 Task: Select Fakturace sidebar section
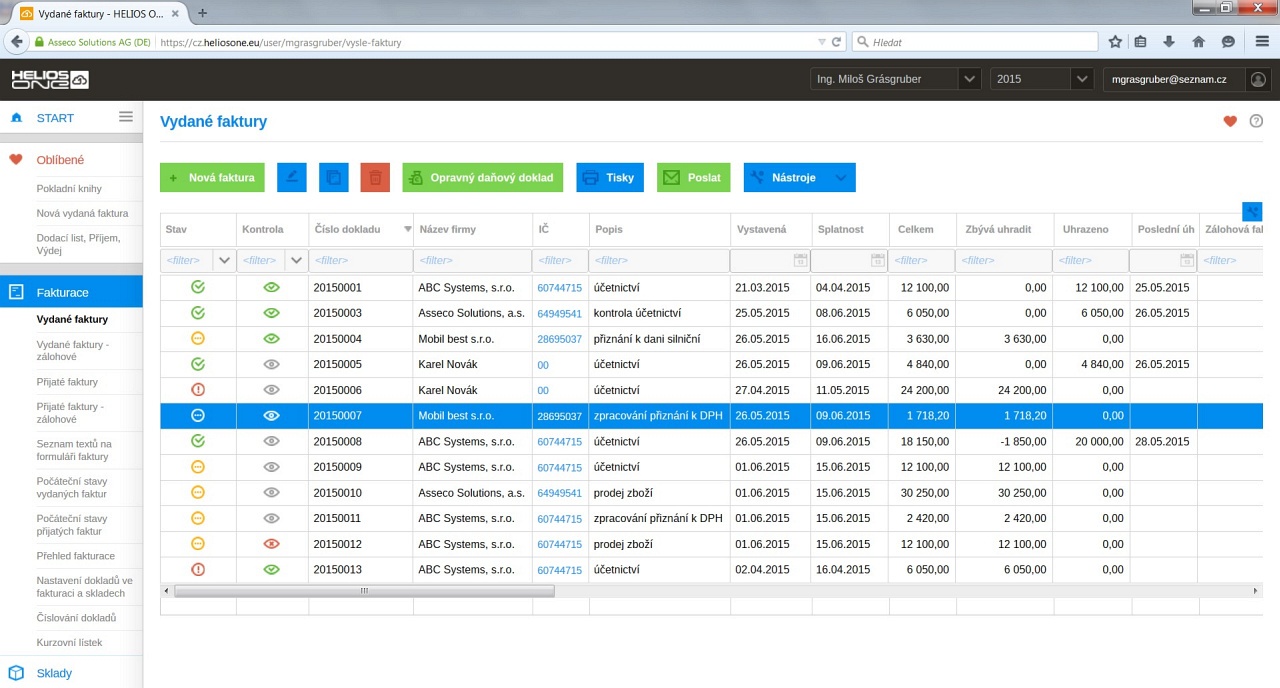click(71, 292)
